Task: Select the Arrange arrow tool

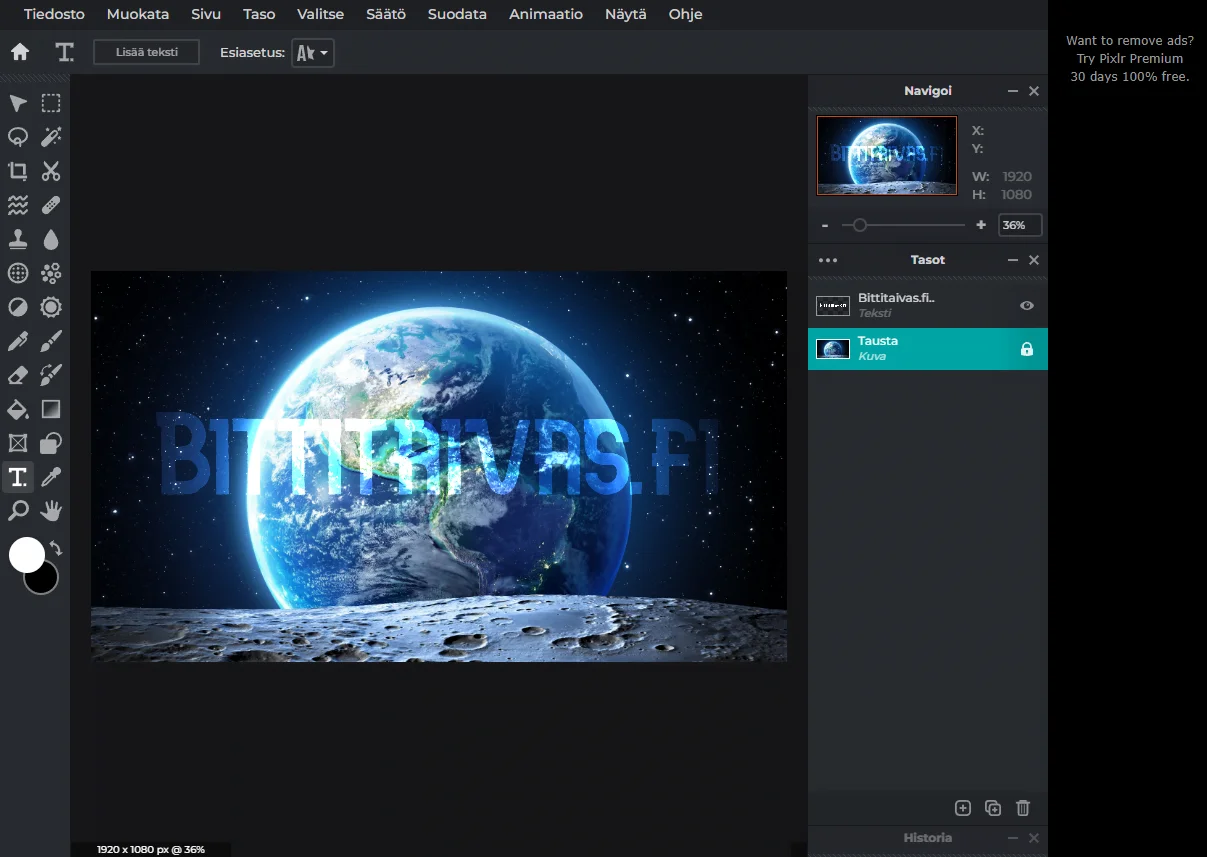Action: click(18, 103)
